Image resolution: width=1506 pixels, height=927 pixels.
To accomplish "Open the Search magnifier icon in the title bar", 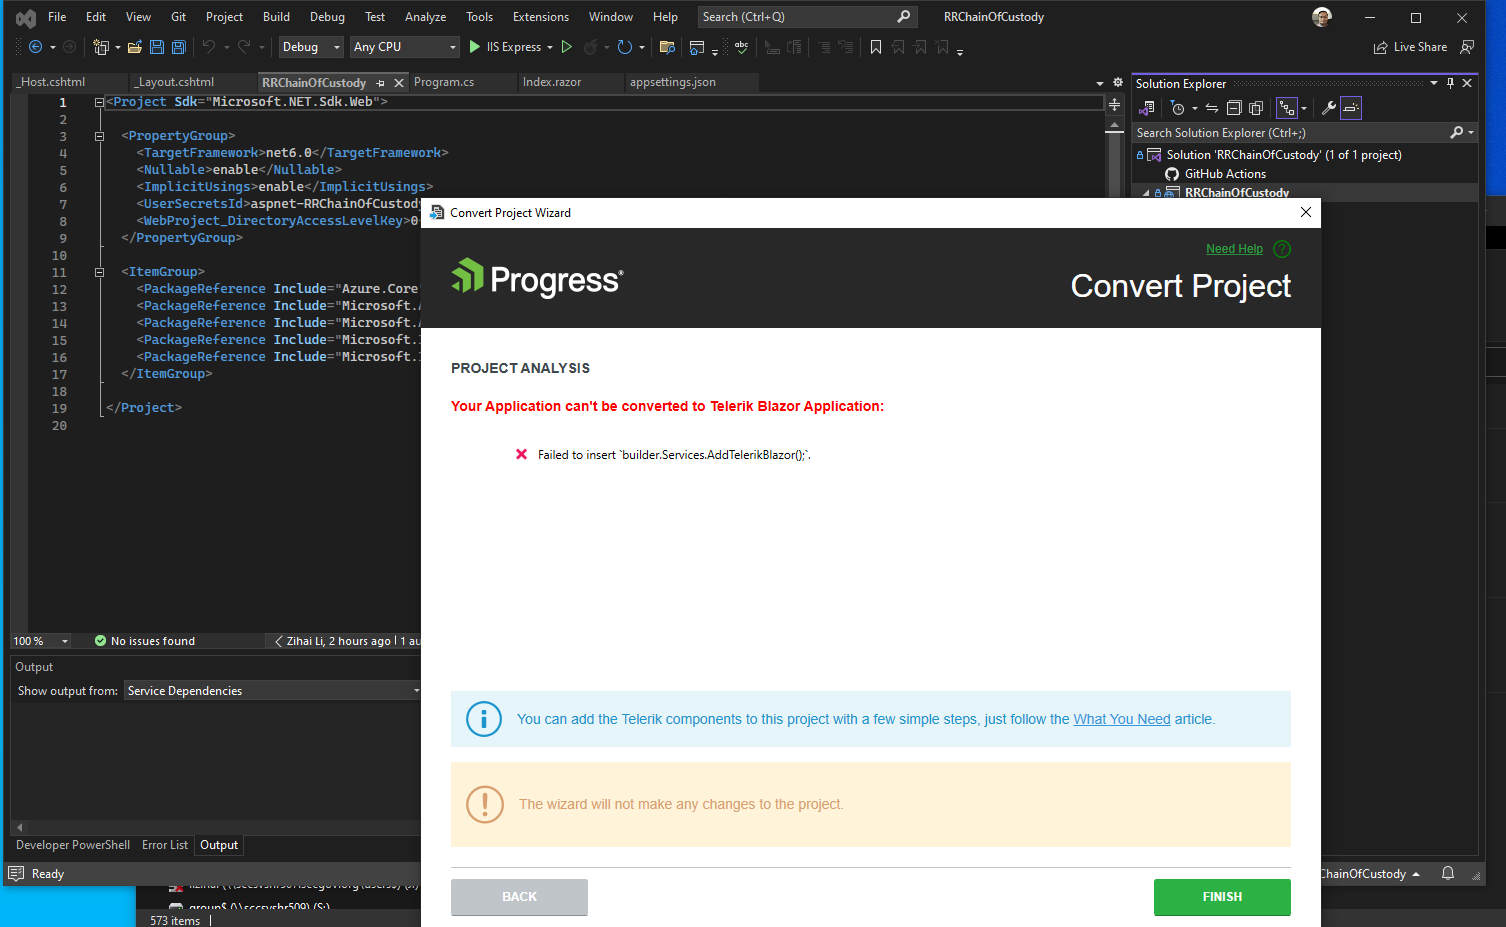I will 903,16.
